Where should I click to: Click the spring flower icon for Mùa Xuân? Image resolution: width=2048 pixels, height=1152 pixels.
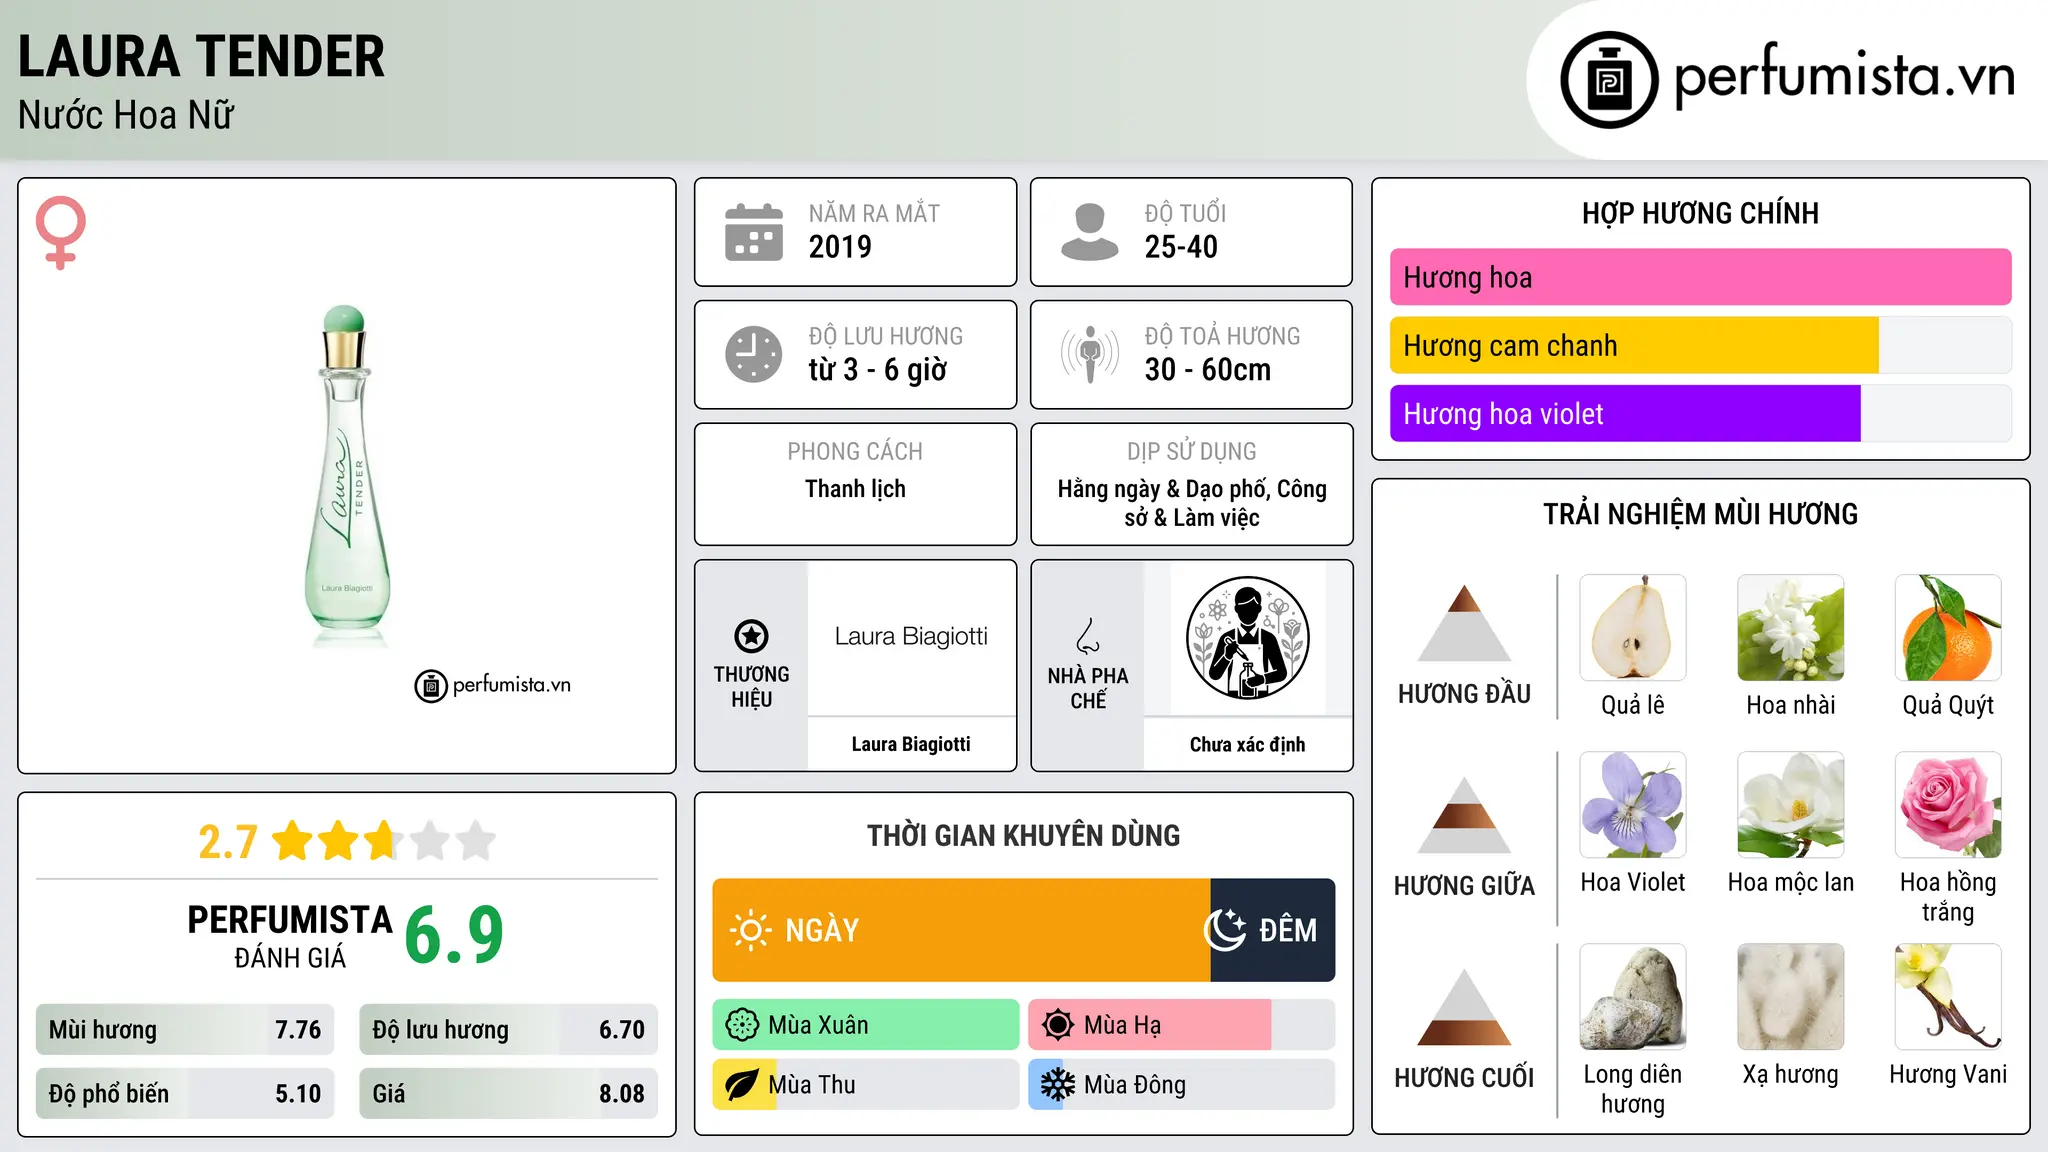742,1025
